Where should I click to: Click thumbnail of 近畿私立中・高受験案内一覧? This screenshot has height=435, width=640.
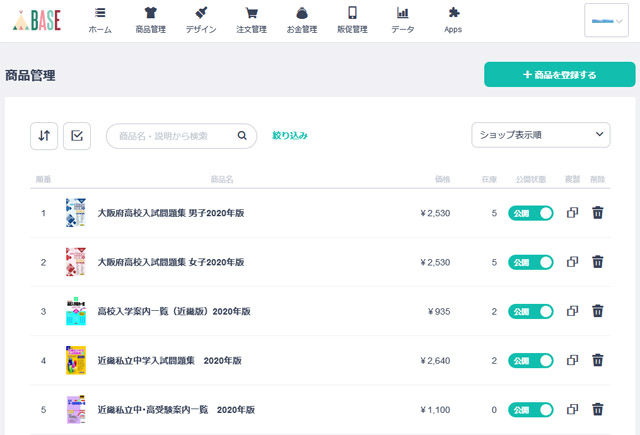pos(76,409)
